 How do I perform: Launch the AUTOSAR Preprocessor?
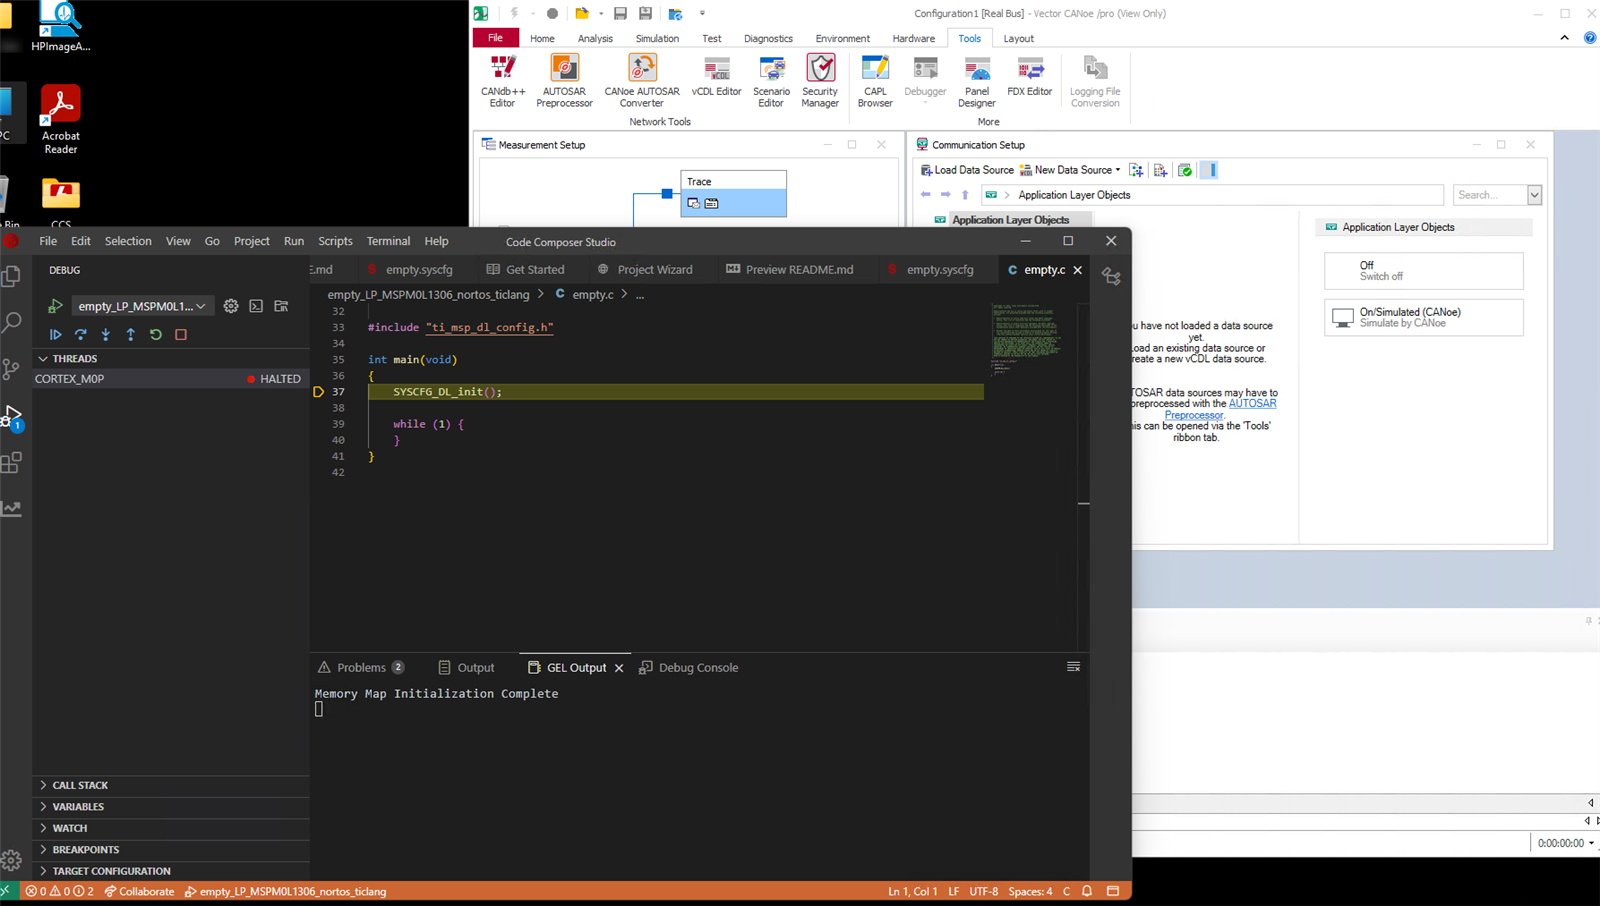click(564, 81)
